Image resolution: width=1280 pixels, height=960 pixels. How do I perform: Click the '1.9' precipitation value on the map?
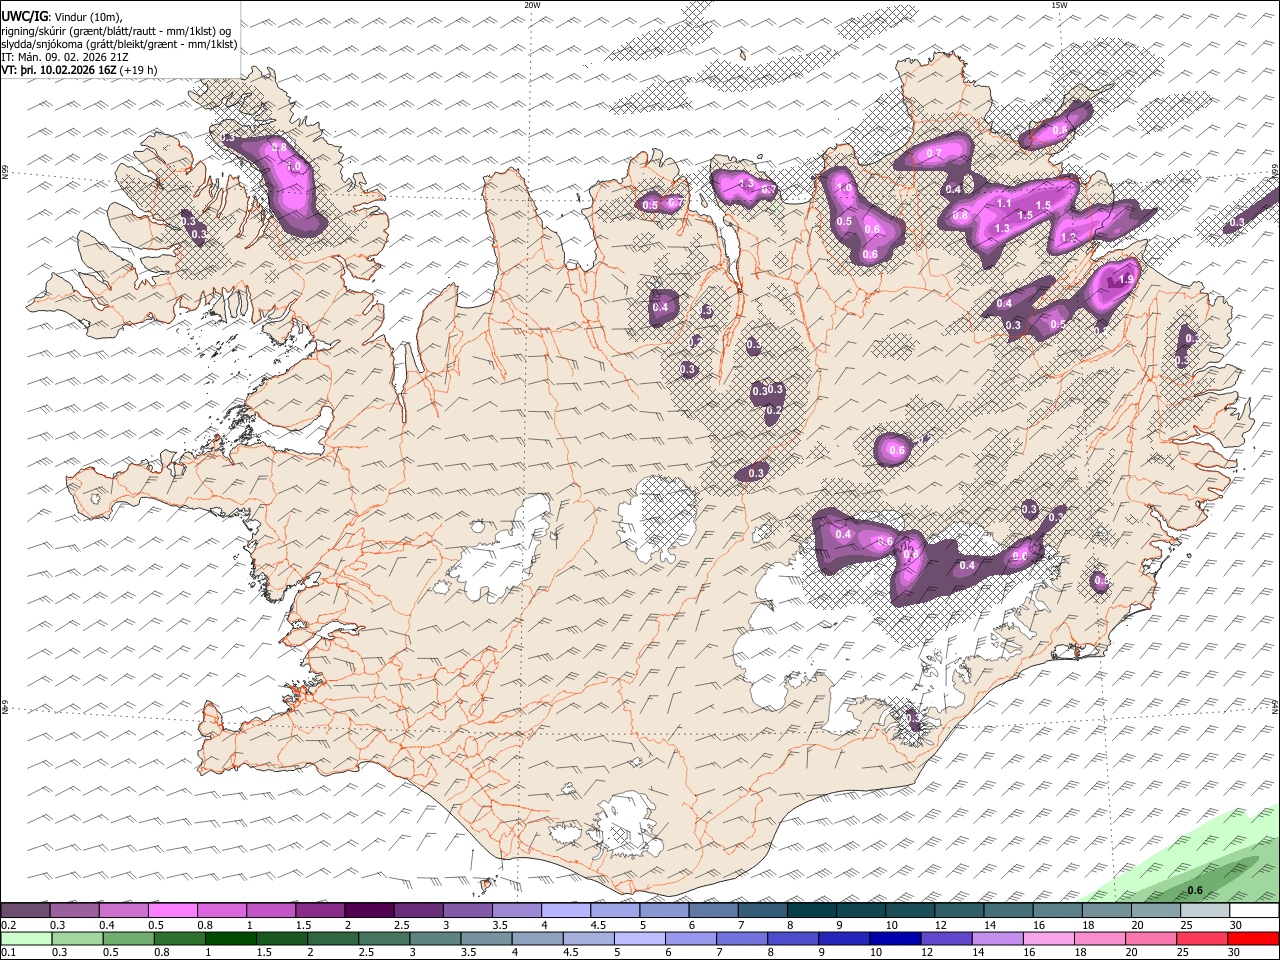(1127, 280)
